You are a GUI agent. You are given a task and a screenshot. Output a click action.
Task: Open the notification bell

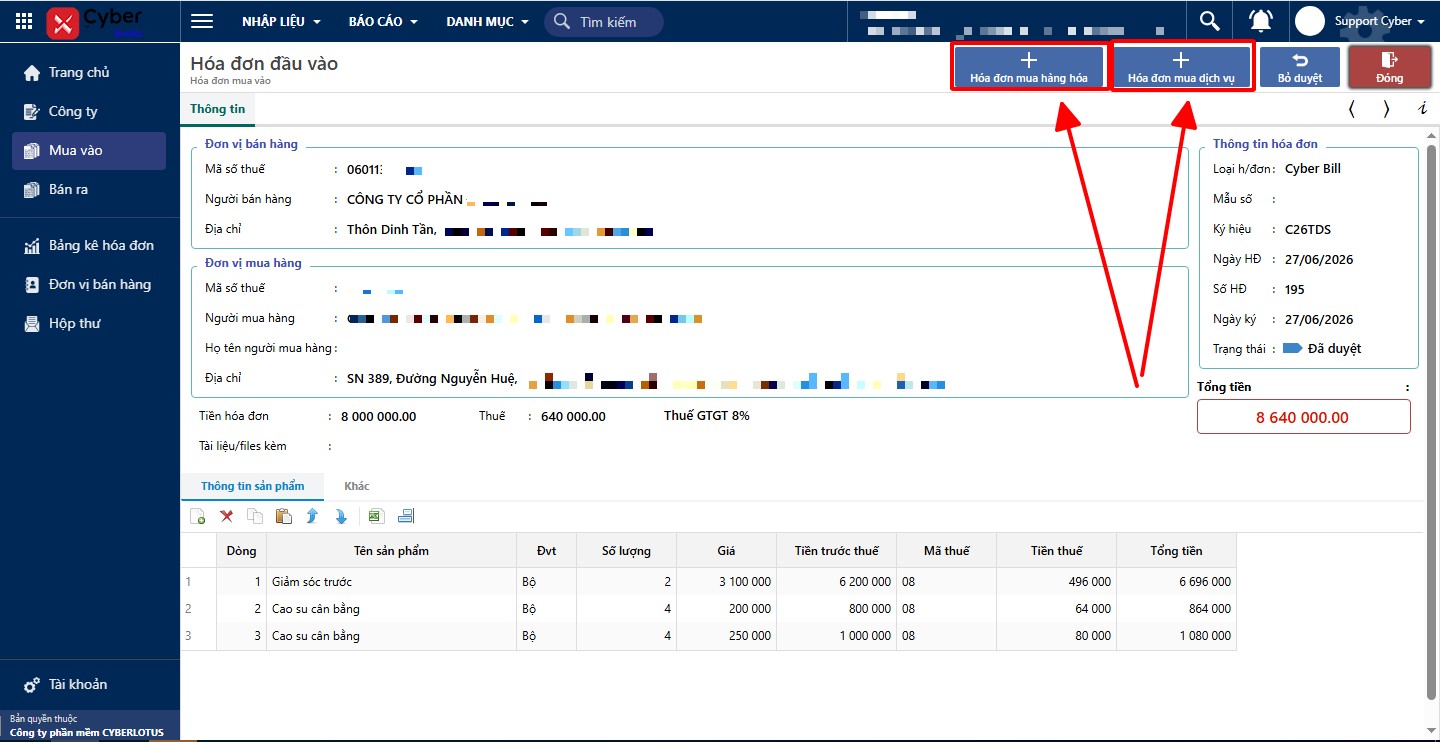[1262, 21]
